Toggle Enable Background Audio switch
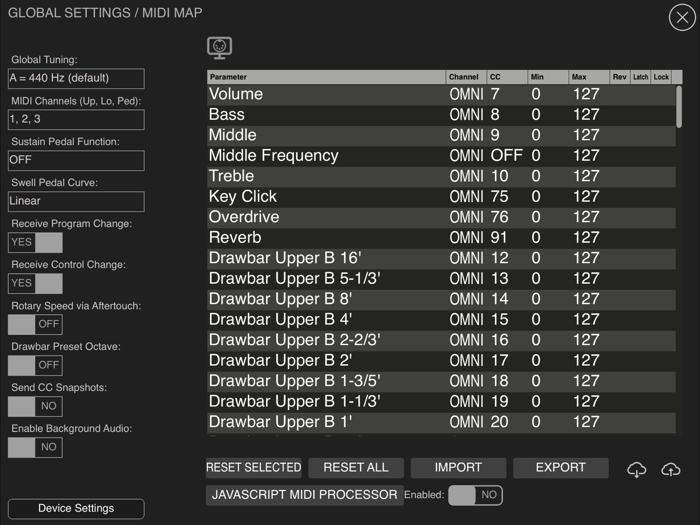 (35, 447)
